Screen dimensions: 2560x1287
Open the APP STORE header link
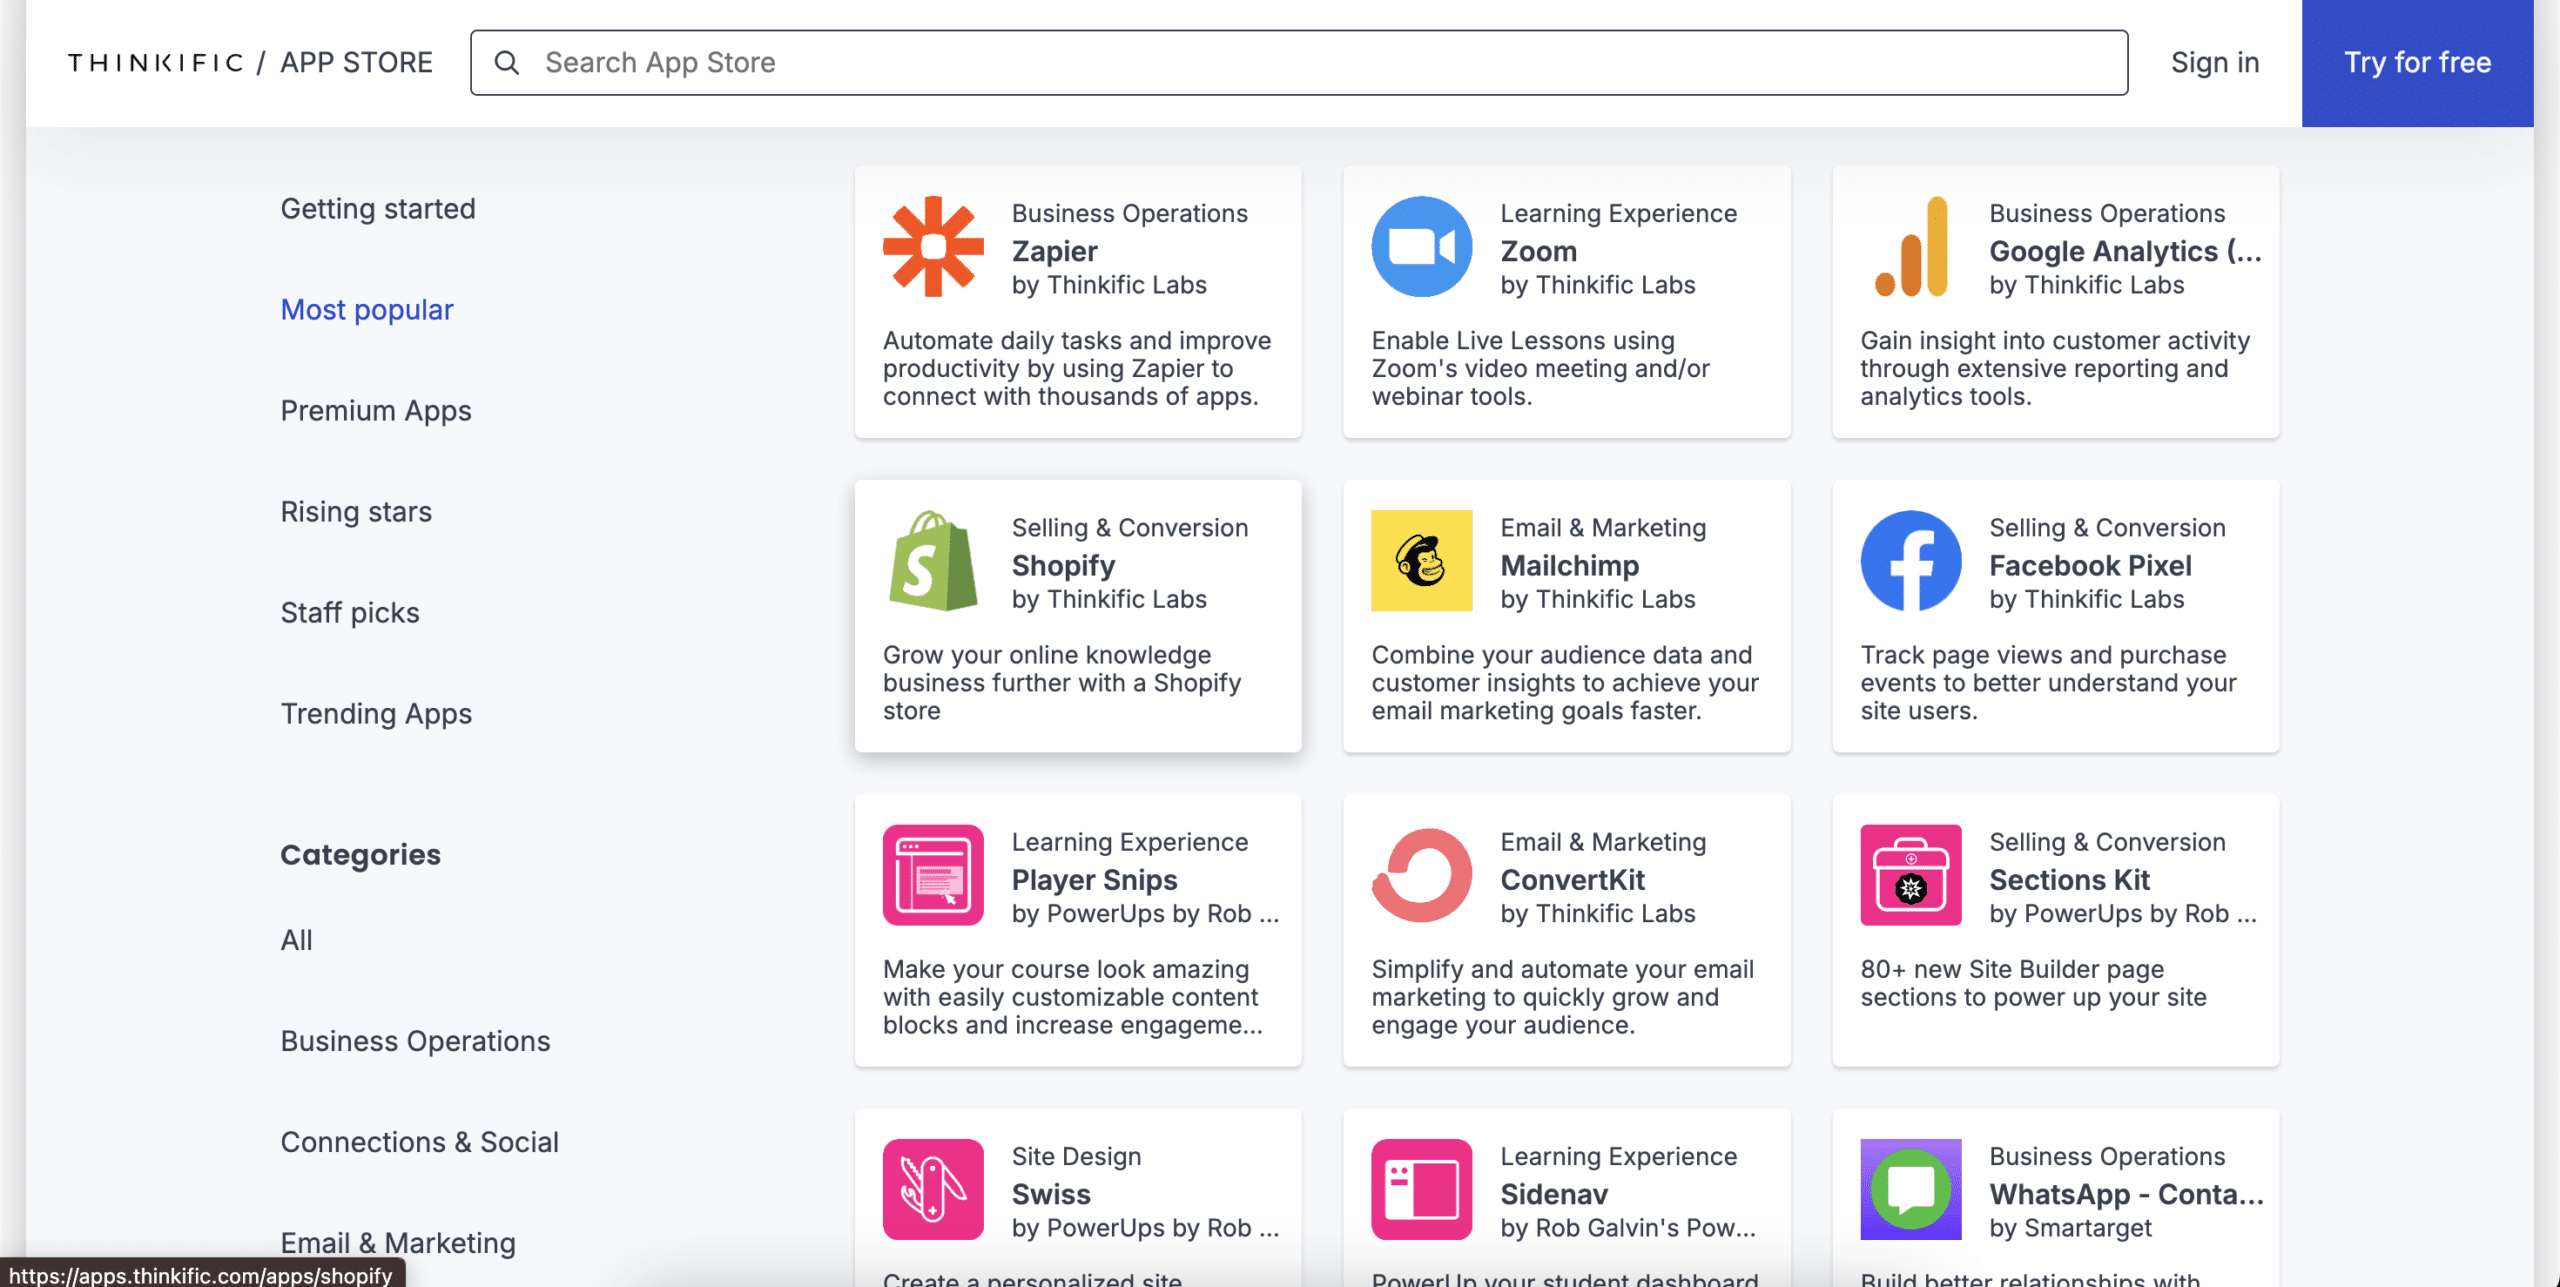point(356,63)
